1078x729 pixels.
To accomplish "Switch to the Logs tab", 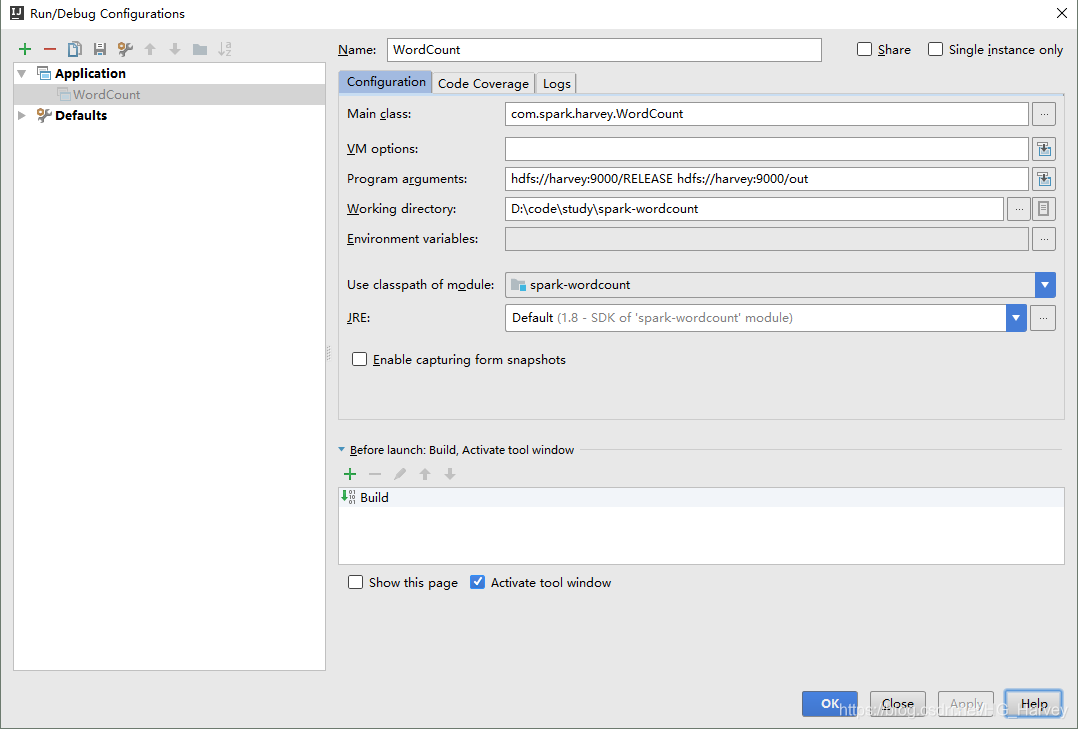I will (x=556, y=83).
